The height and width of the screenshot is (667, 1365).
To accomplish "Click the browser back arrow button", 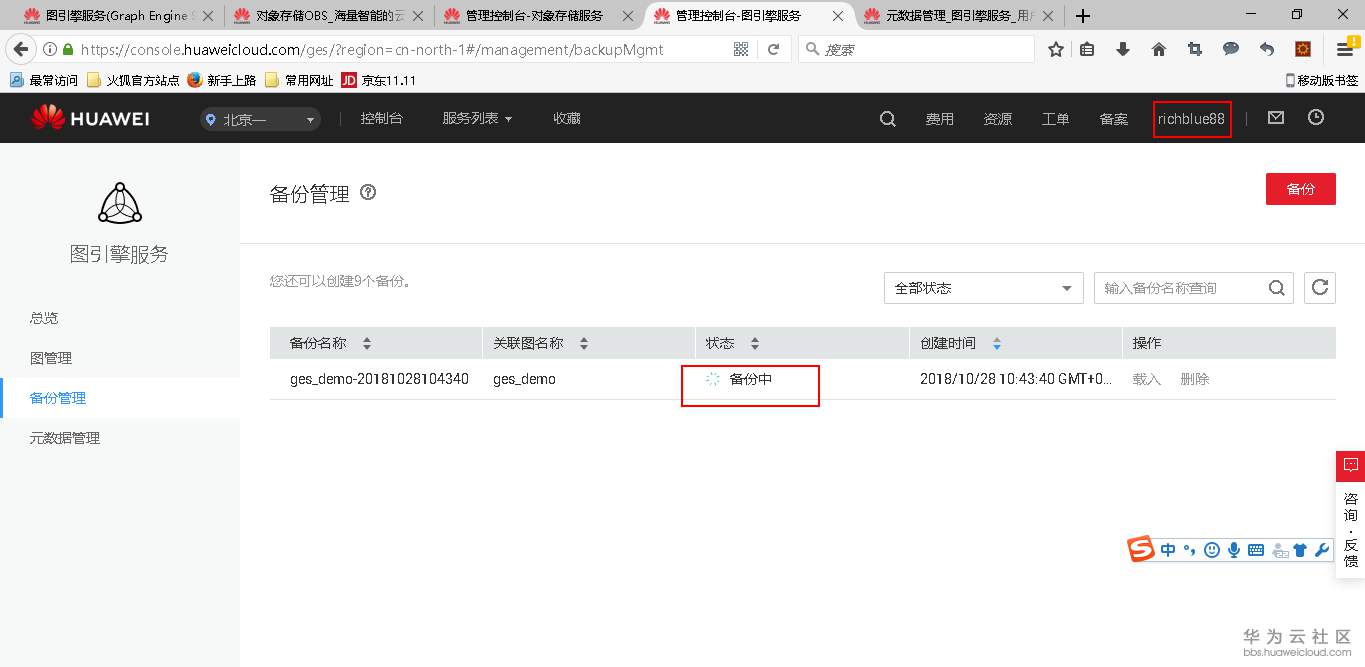I will [19, 49].
